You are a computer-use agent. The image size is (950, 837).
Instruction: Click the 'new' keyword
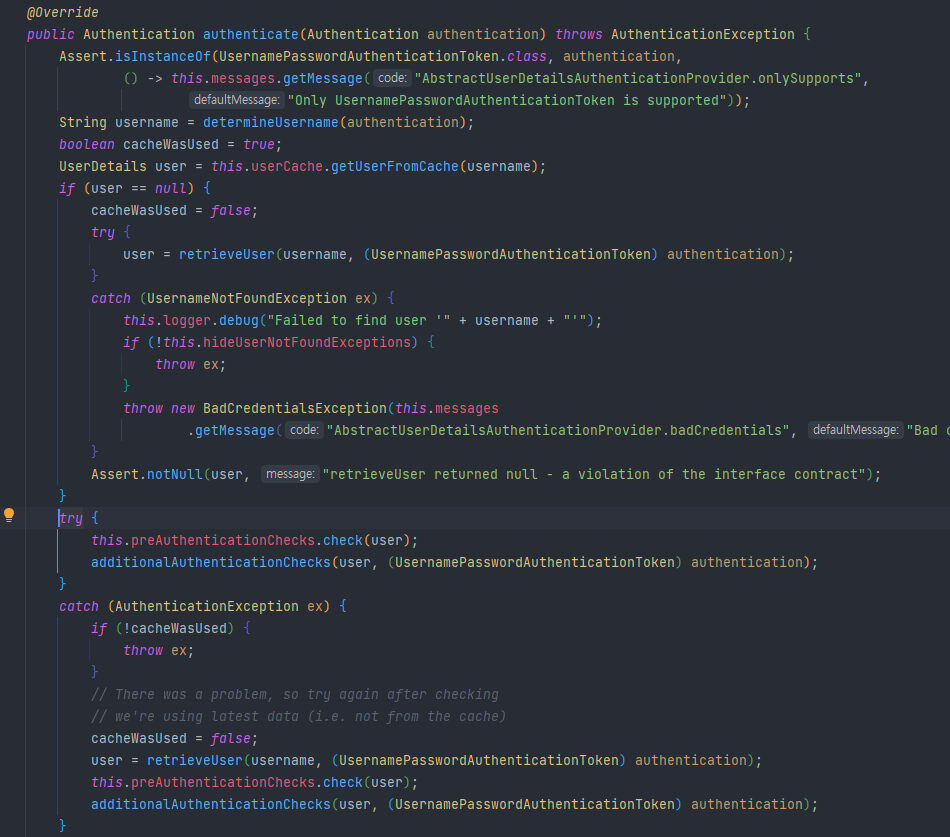(x=183, y=408)
